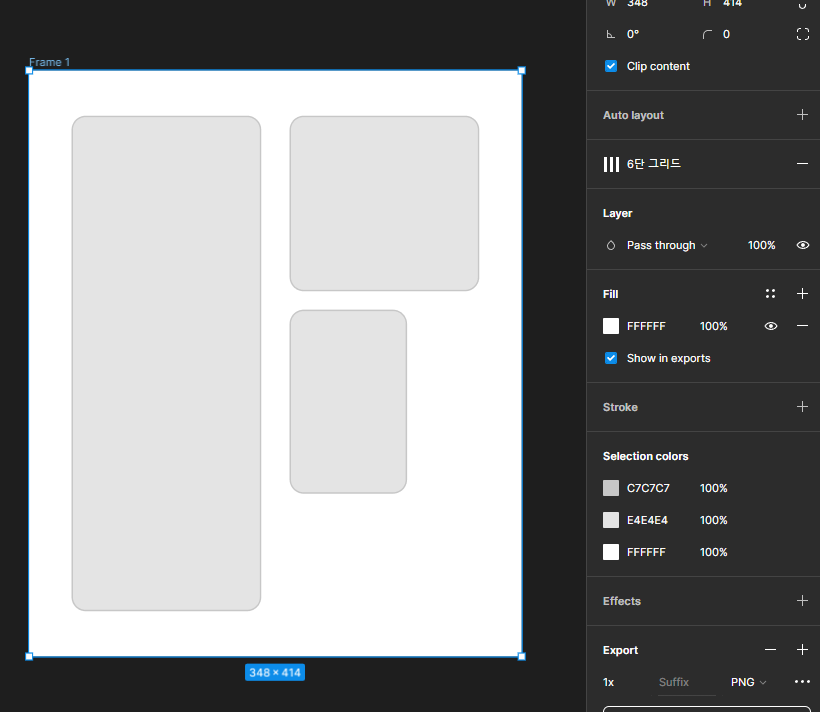The image size is (820, 712).
Task: Open the FFFFFF selection color swatch
Action: tap(611, 552)
